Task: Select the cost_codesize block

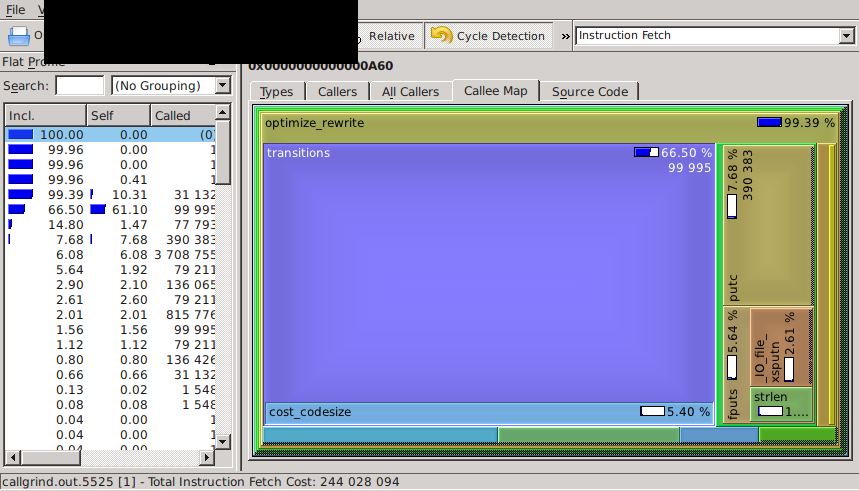Action: coord(489,412)
